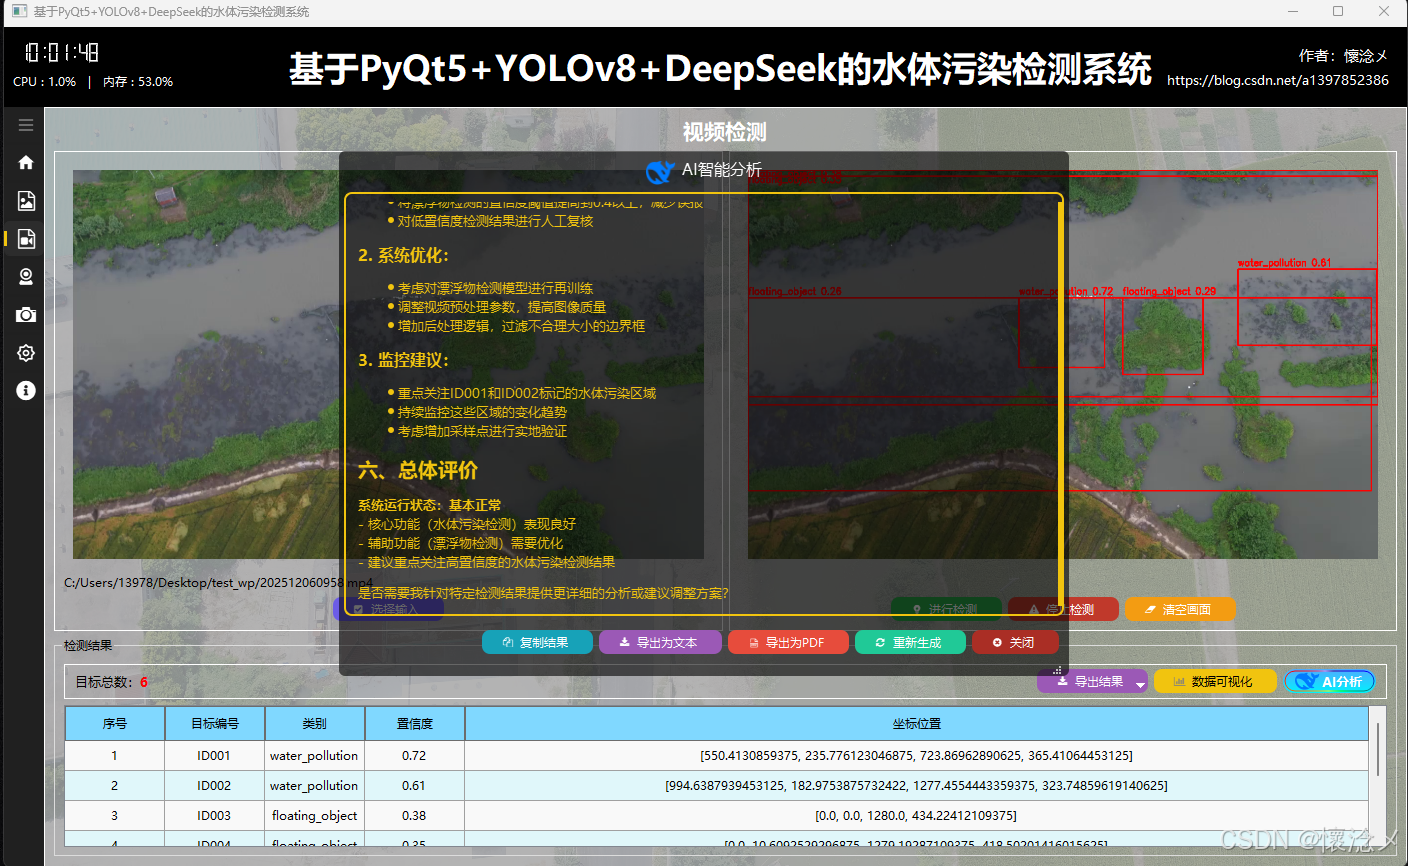Click 数据可视化 (data visualization) button
Image resolution: width=1408 pixels, height=866 pixels.
click(x=1215, y=681)
